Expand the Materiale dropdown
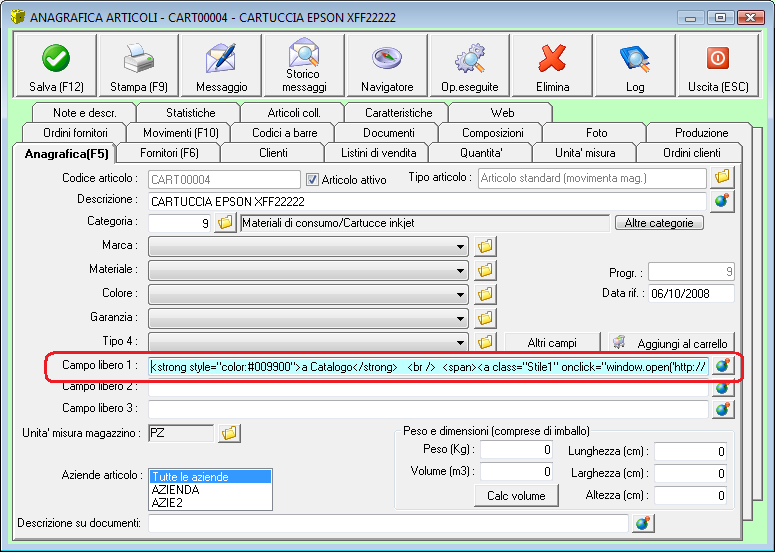775x552 pixels. (x=460, y=270)
